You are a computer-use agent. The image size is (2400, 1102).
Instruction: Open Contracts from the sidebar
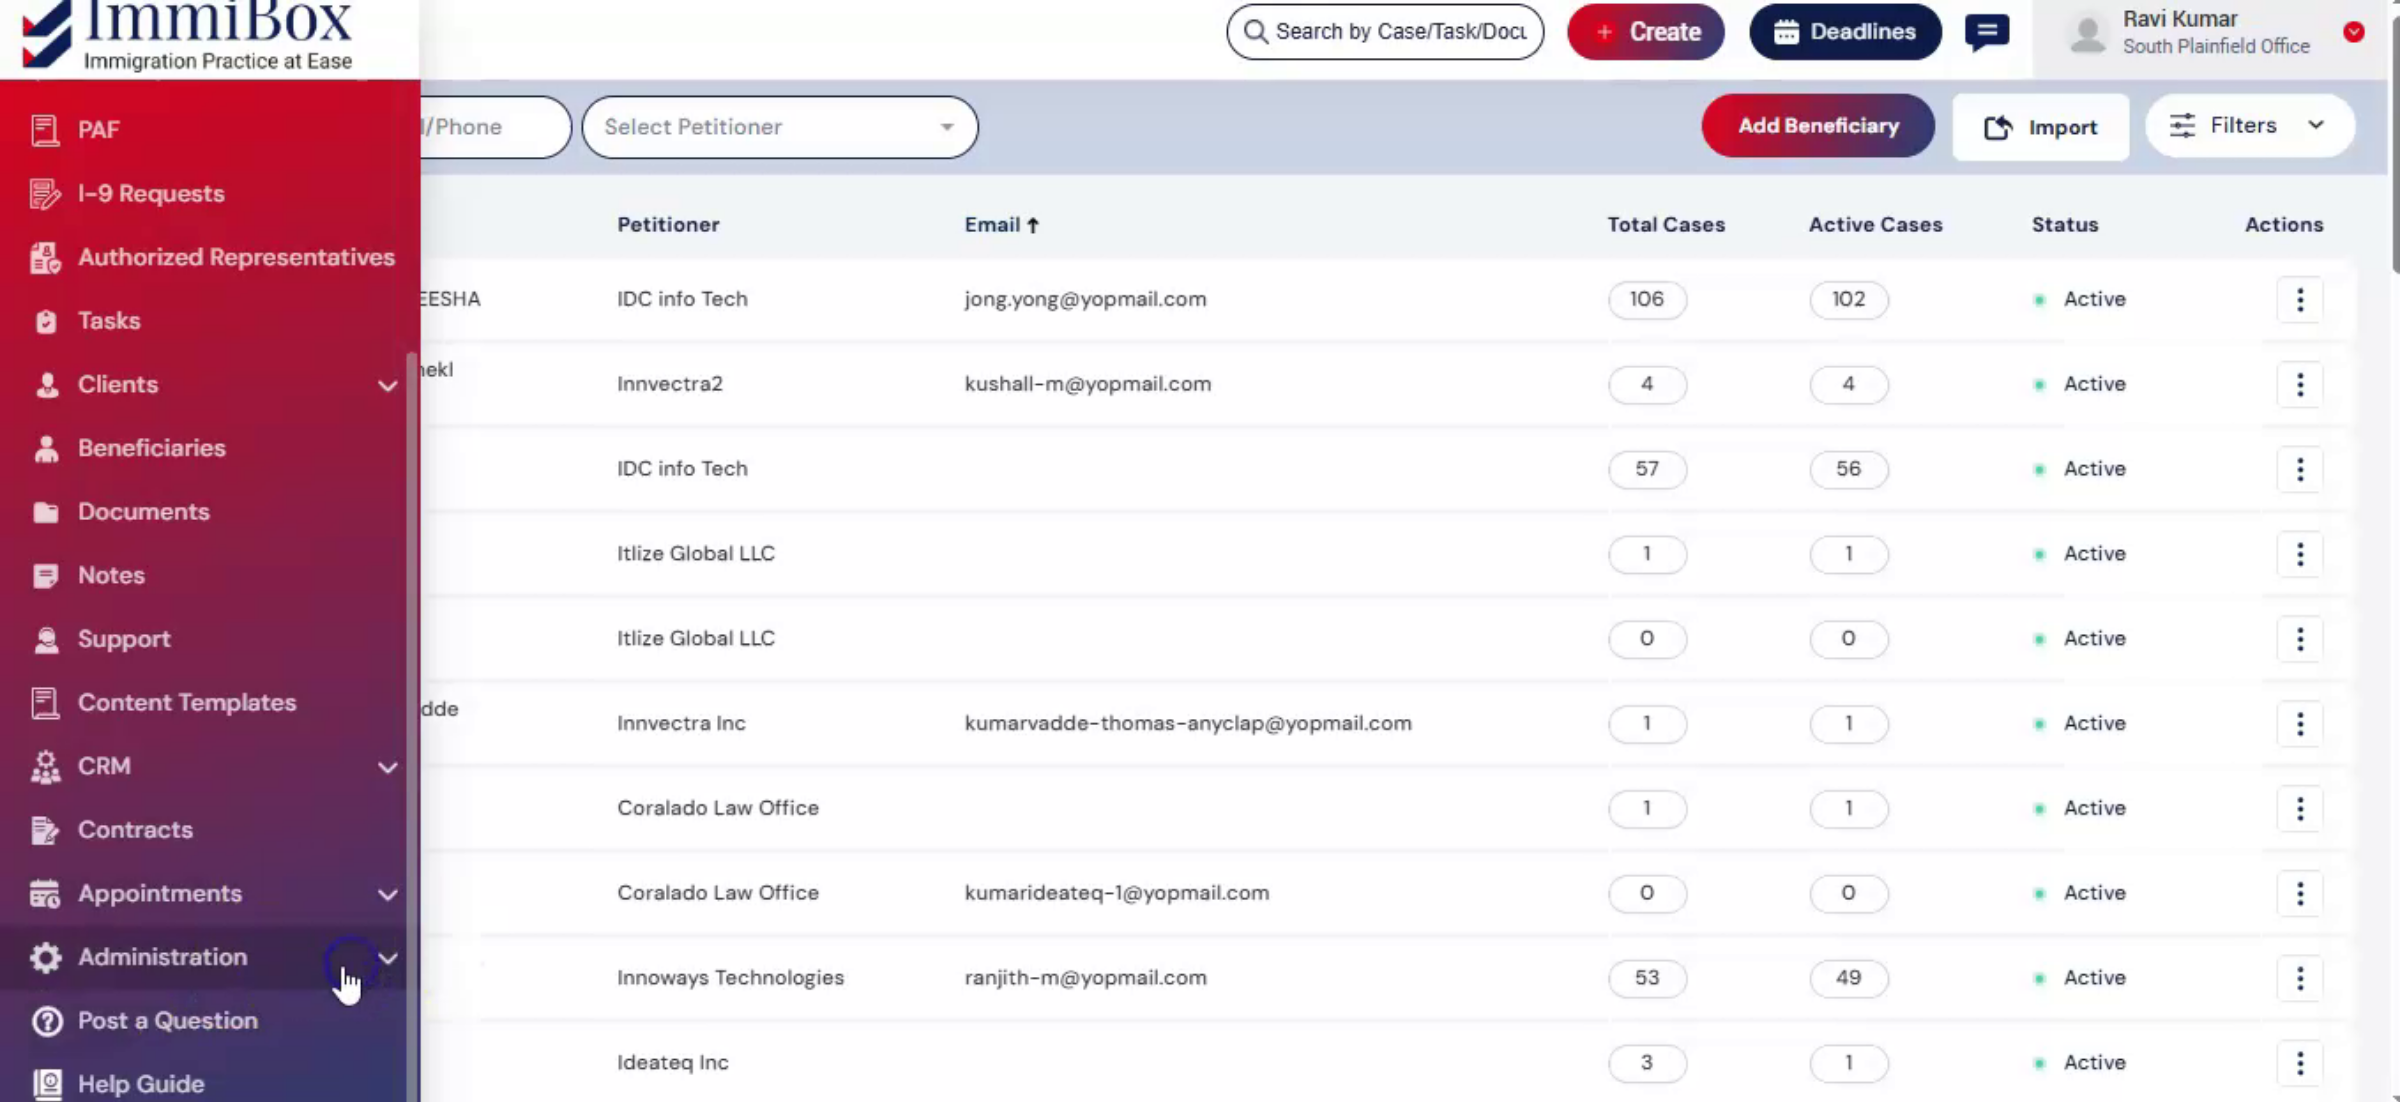[x=135, y=830]
